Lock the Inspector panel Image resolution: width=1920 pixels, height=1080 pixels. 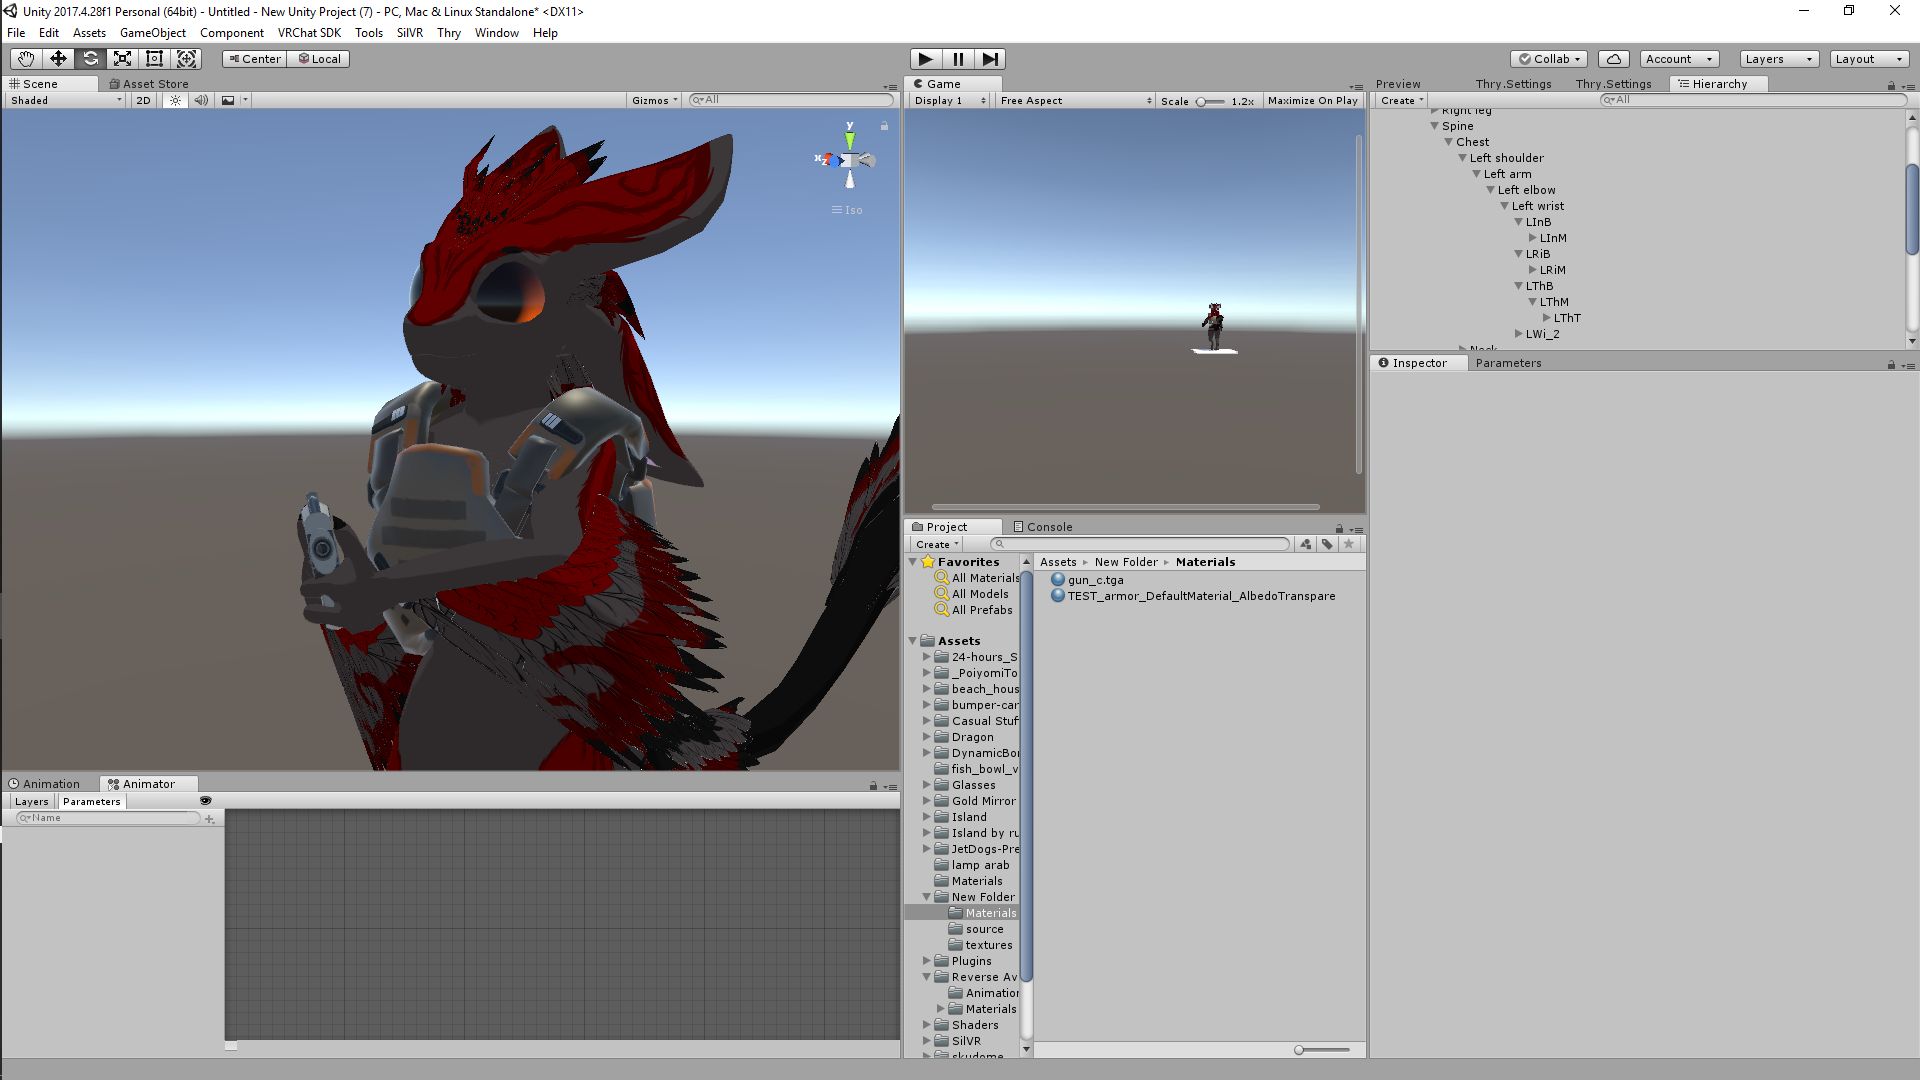tap(1891, 365)
